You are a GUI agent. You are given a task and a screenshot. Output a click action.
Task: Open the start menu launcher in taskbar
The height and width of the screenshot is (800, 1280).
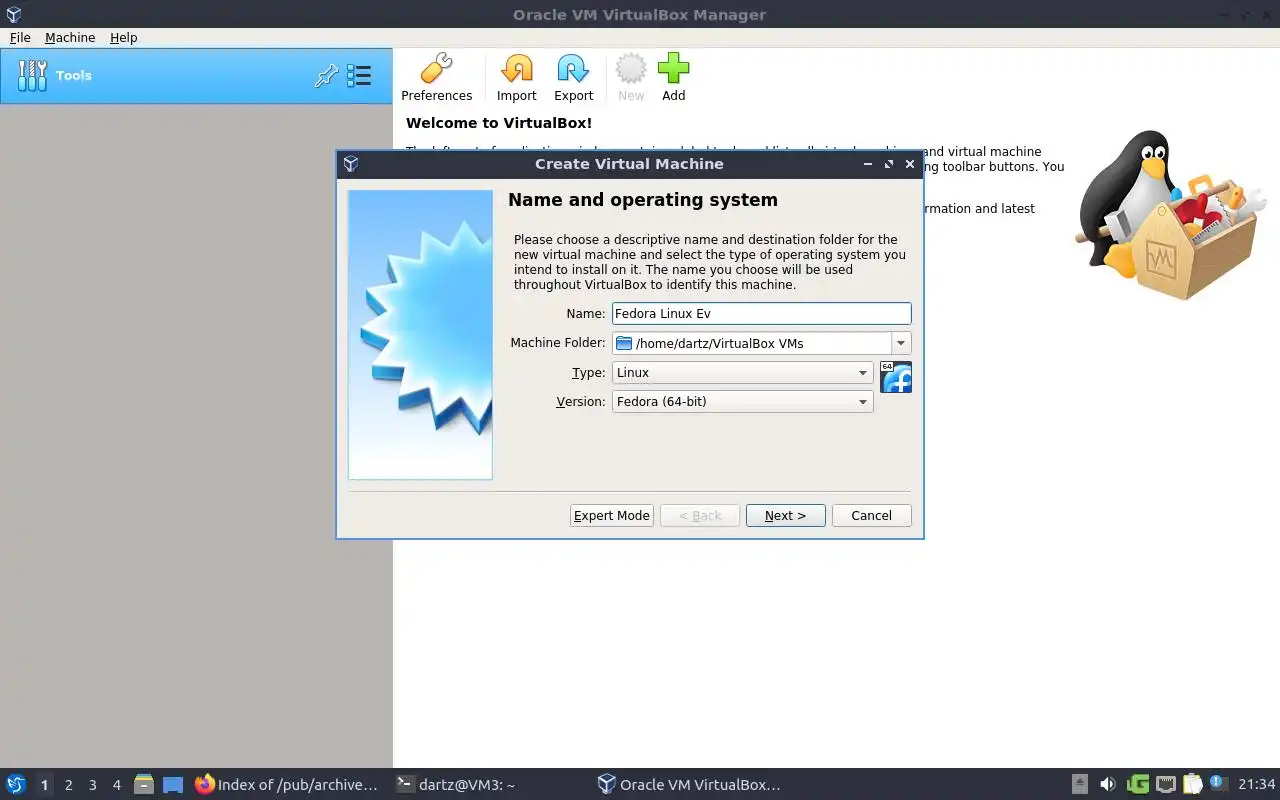coord(16,785)
